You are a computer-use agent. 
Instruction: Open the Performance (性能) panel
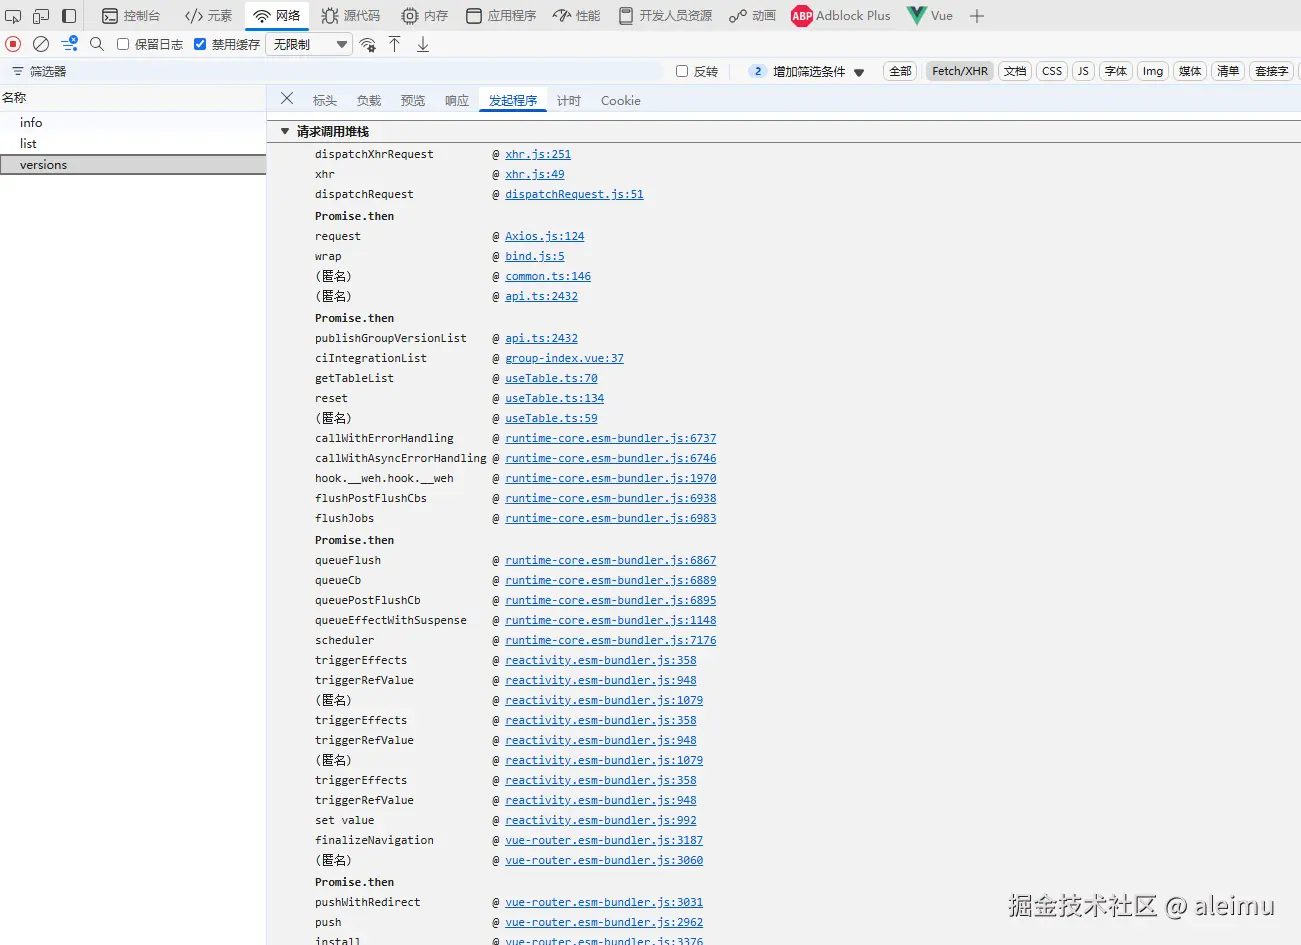point(577,16)
